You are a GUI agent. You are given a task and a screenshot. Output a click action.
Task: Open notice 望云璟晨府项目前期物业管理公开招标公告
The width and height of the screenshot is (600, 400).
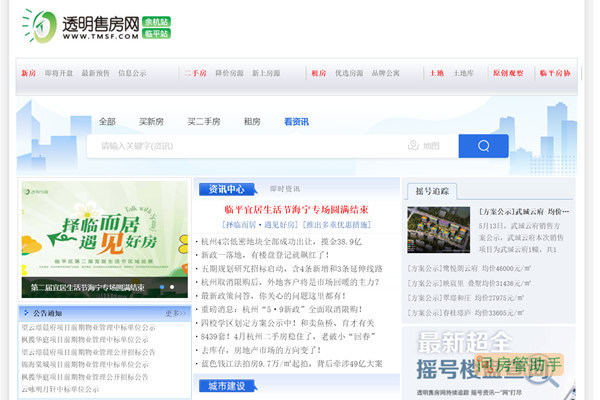click(x=88, y=352)
